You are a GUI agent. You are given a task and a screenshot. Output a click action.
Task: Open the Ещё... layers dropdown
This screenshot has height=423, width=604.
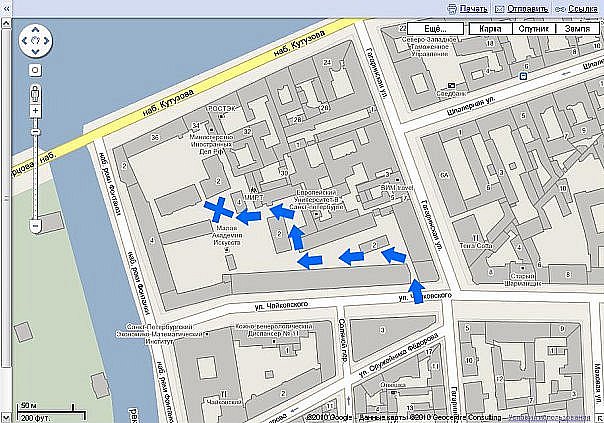[435, 29]
